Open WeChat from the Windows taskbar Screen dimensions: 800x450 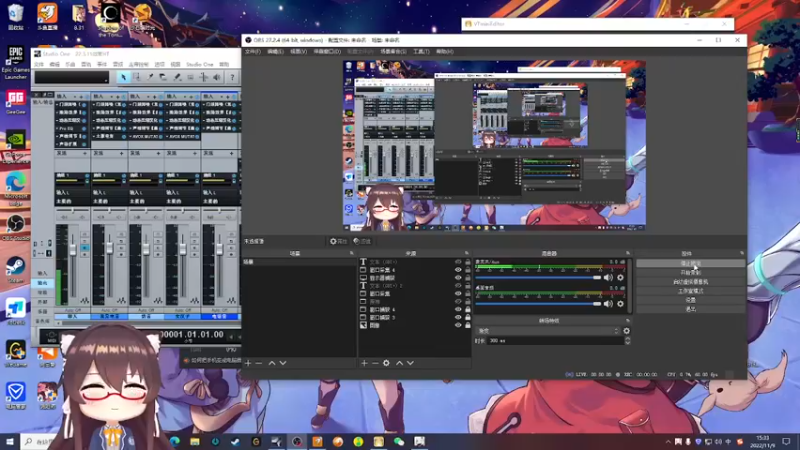pos(399,441)
